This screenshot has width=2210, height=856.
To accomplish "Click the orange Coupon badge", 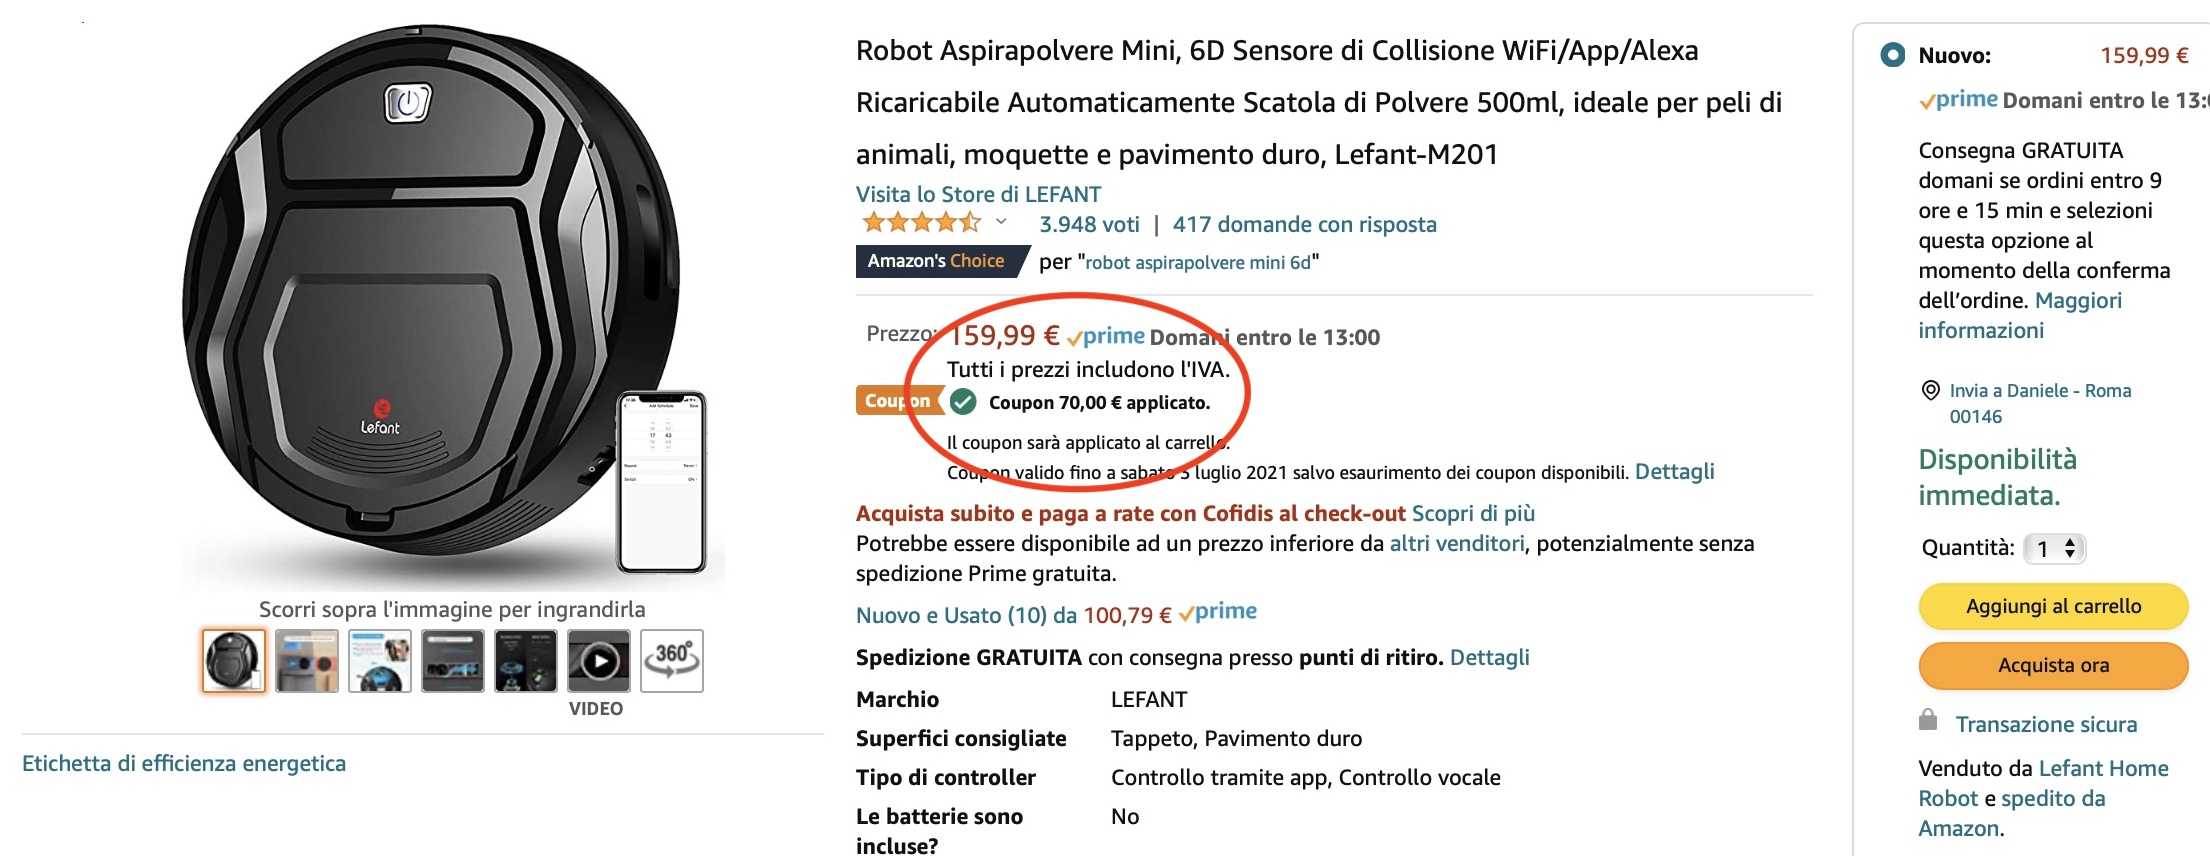I will [x=897, y=401].
